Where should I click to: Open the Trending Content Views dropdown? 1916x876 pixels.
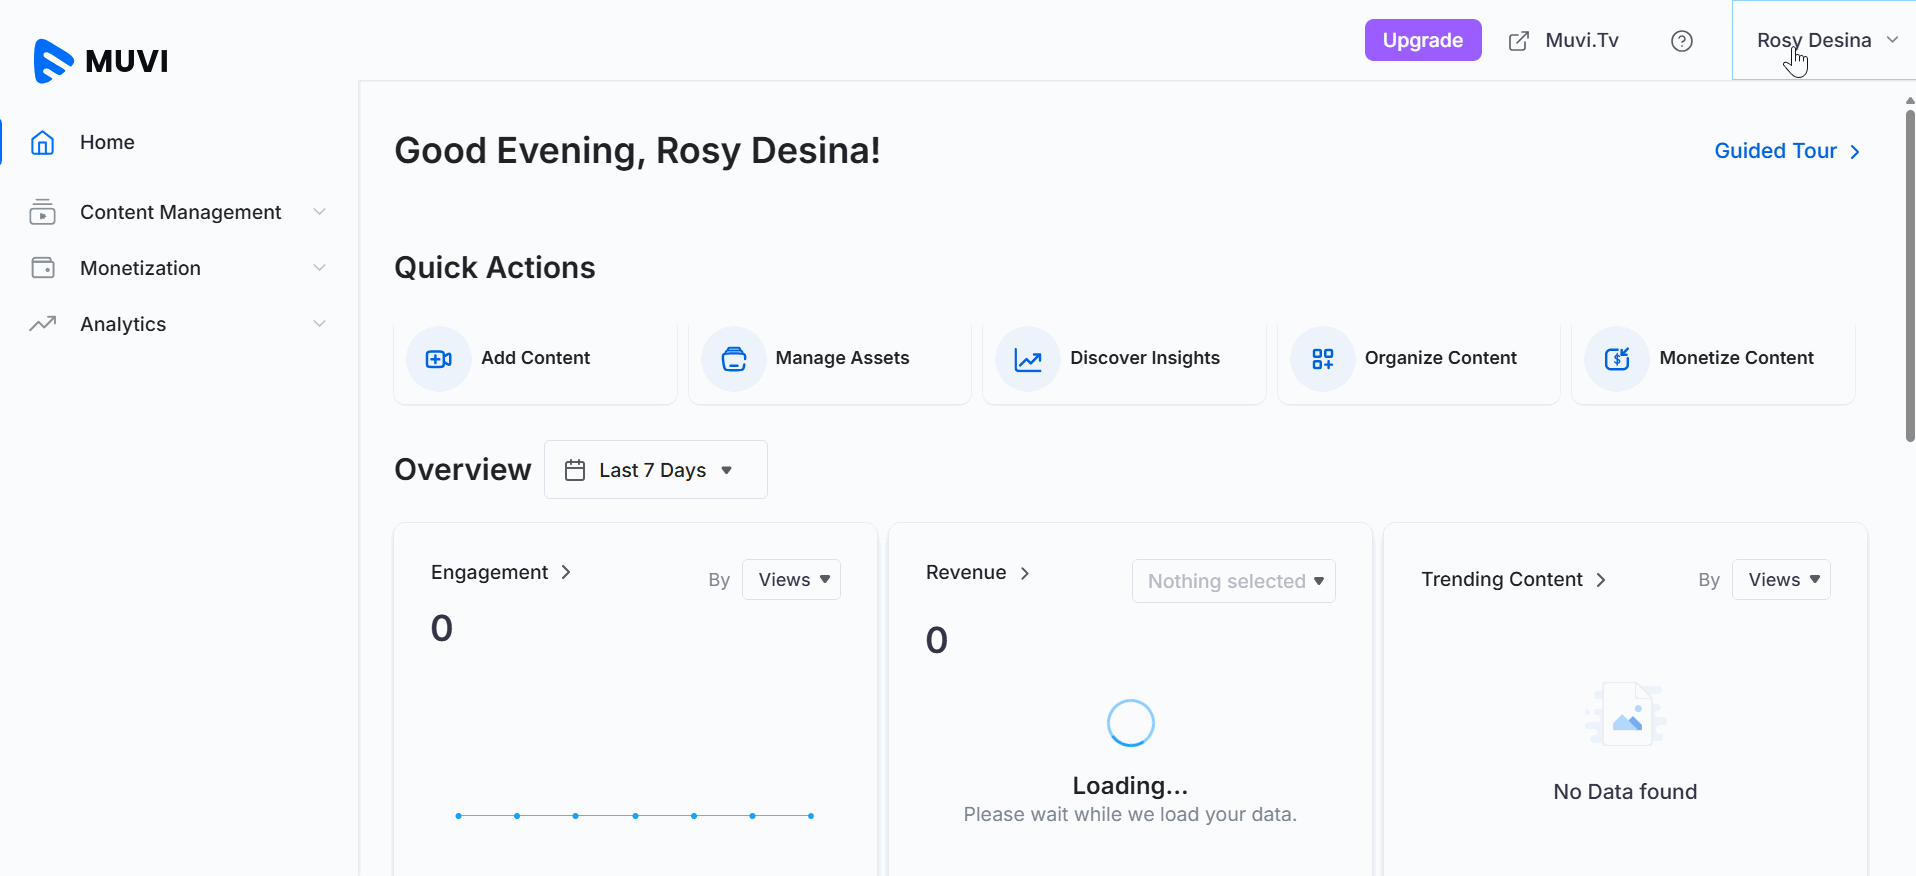tap(1781, 580)
